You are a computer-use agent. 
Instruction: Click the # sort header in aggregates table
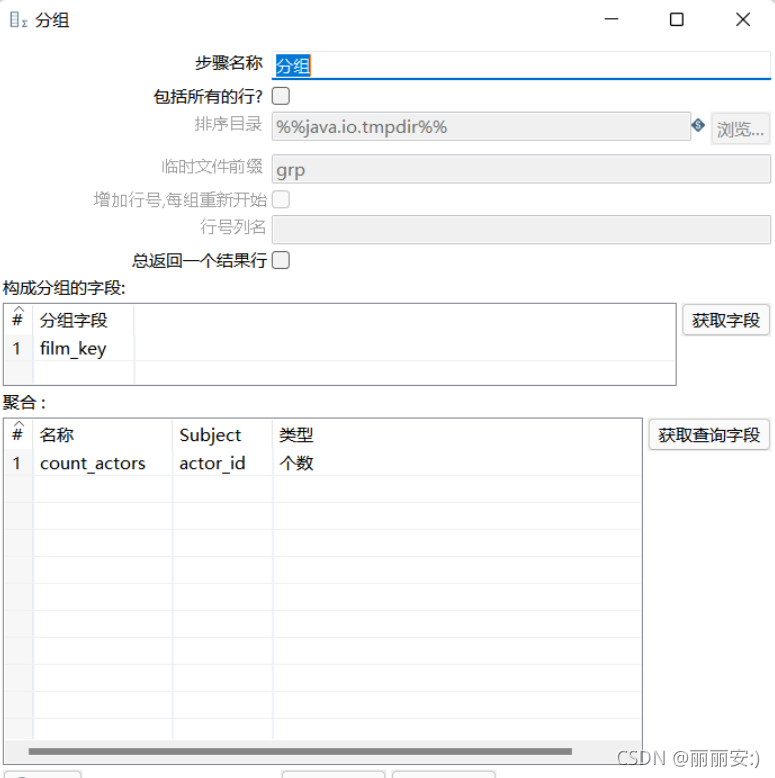pos(18,435)
